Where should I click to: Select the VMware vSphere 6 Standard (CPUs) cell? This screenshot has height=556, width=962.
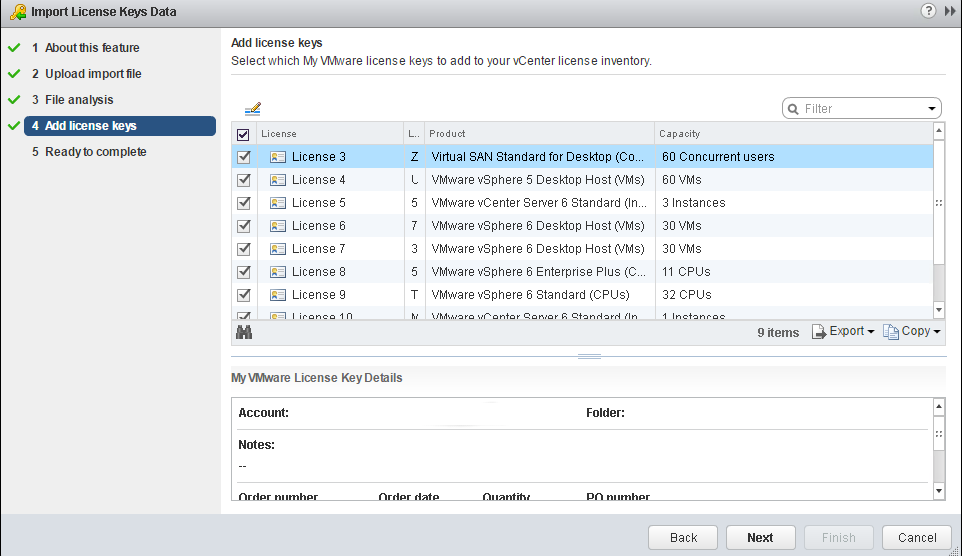[x=539, y=295]
